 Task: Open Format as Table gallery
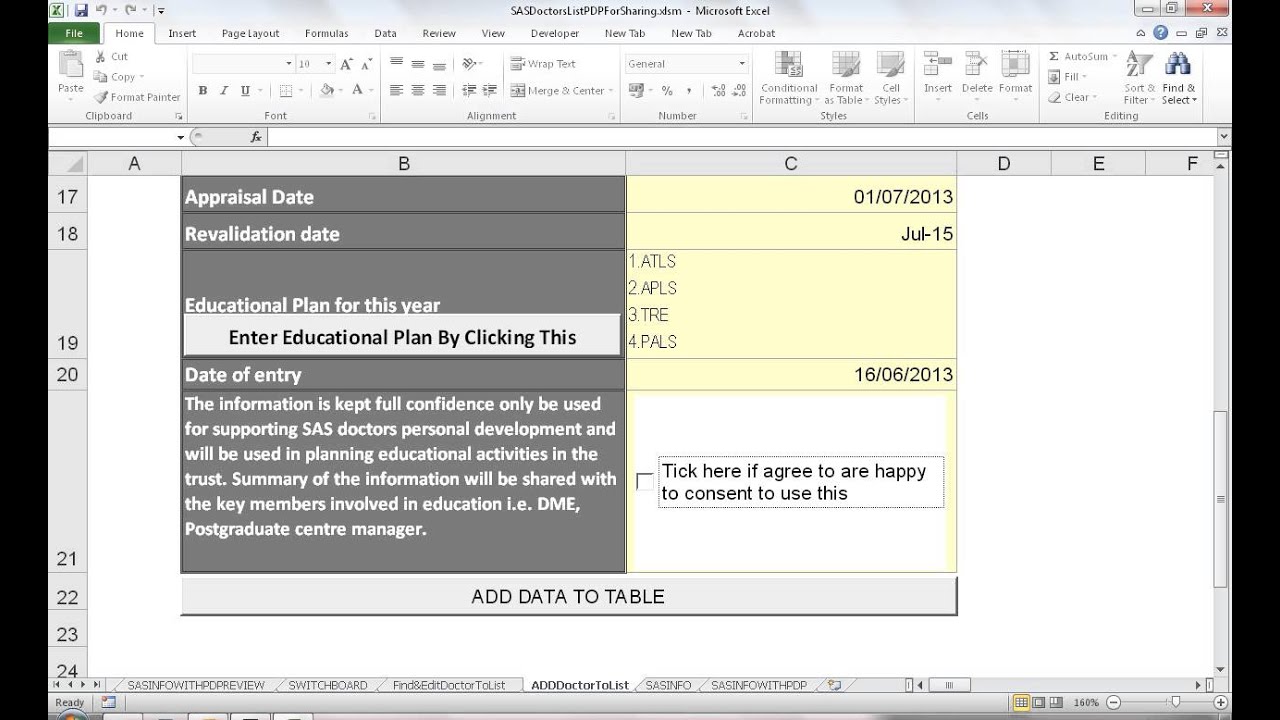[846, 78]
